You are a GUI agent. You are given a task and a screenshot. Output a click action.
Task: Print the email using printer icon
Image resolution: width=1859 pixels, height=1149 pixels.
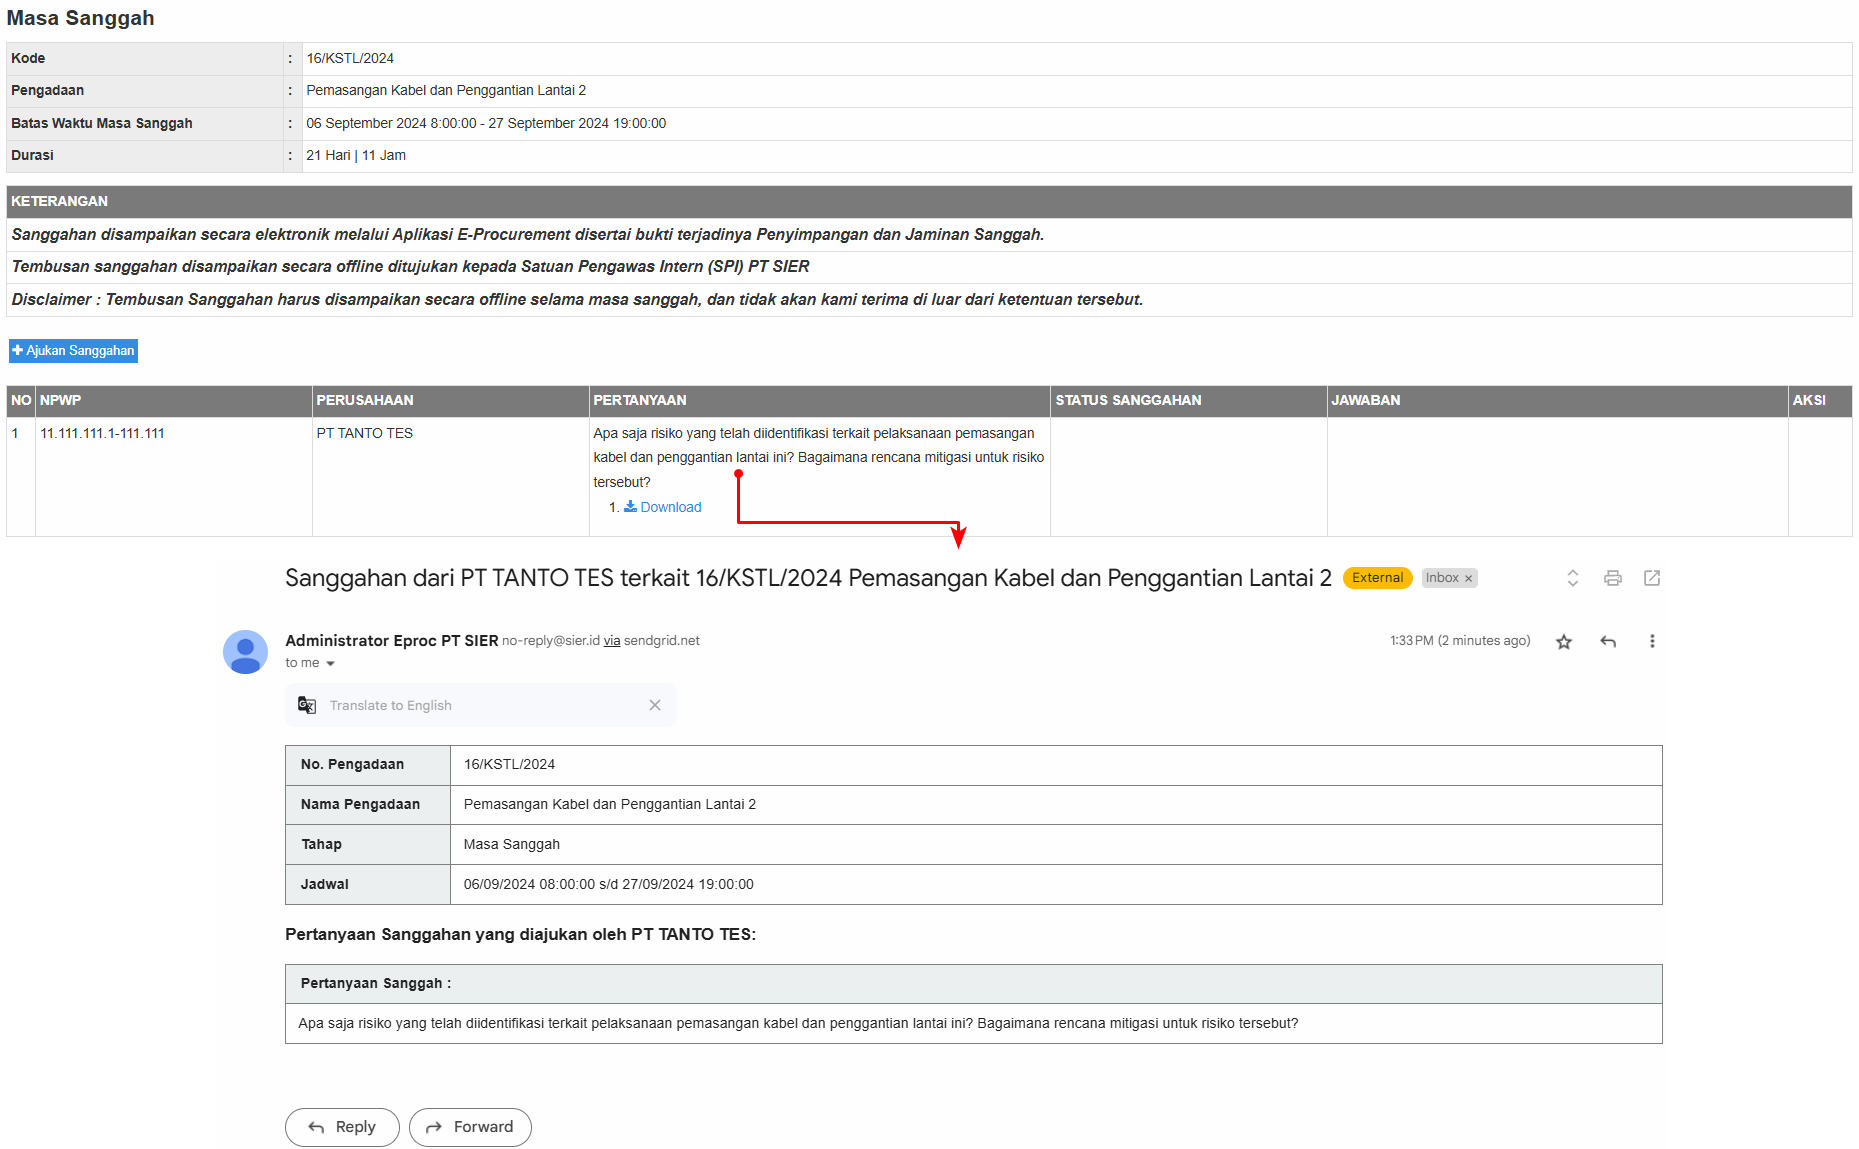[1612, 578]
